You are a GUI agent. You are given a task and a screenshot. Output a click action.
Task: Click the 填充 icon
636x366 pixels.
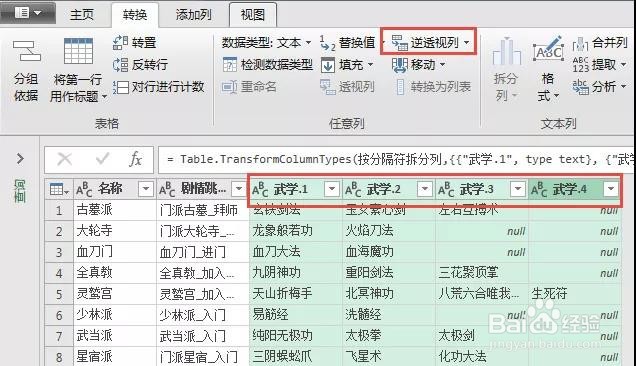(328, 65)
